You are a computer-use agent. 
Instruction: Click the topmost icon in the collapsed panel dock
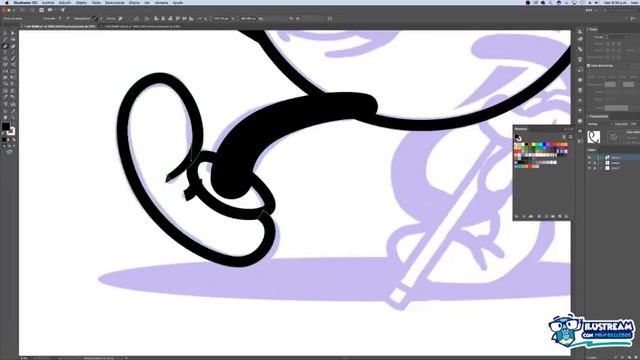[x=580, y=31]
